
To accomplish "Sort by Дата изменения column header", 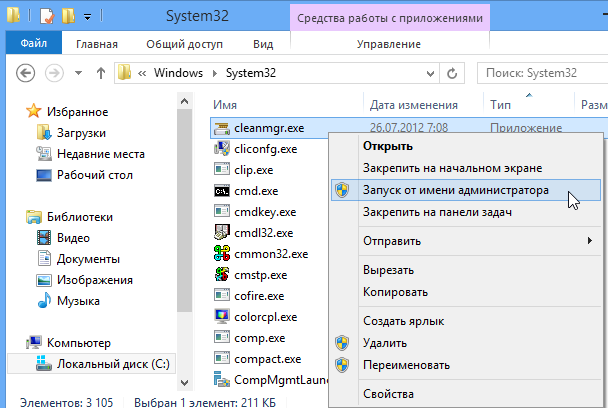I will pos(424,105).
